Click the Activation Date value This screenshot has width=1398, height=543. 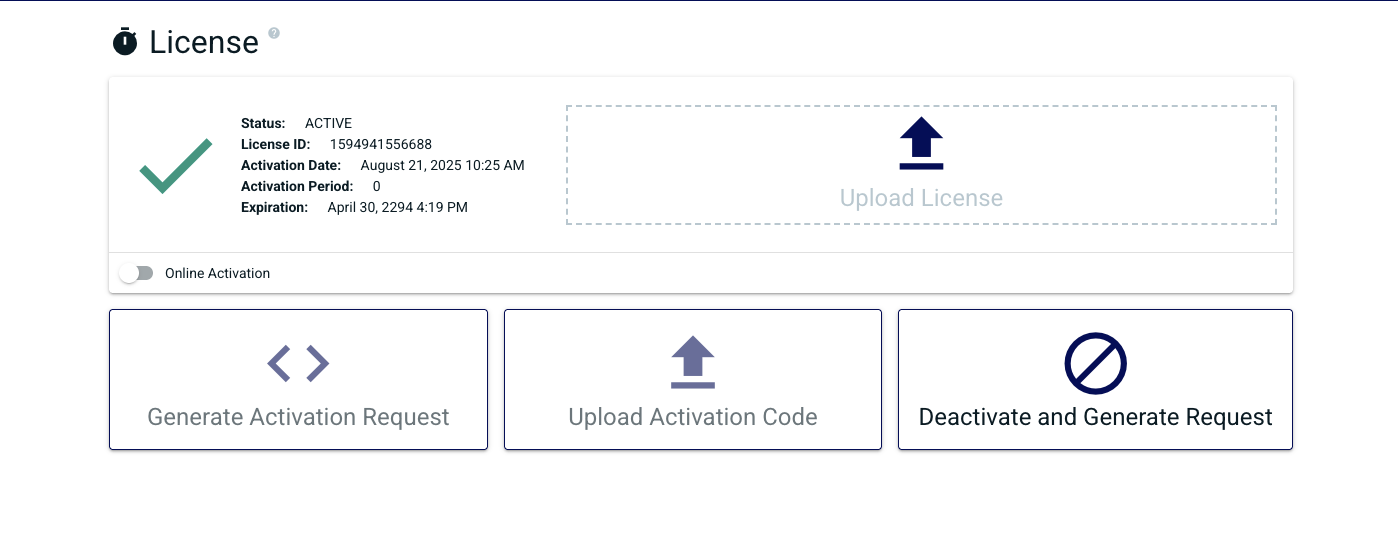442,165
